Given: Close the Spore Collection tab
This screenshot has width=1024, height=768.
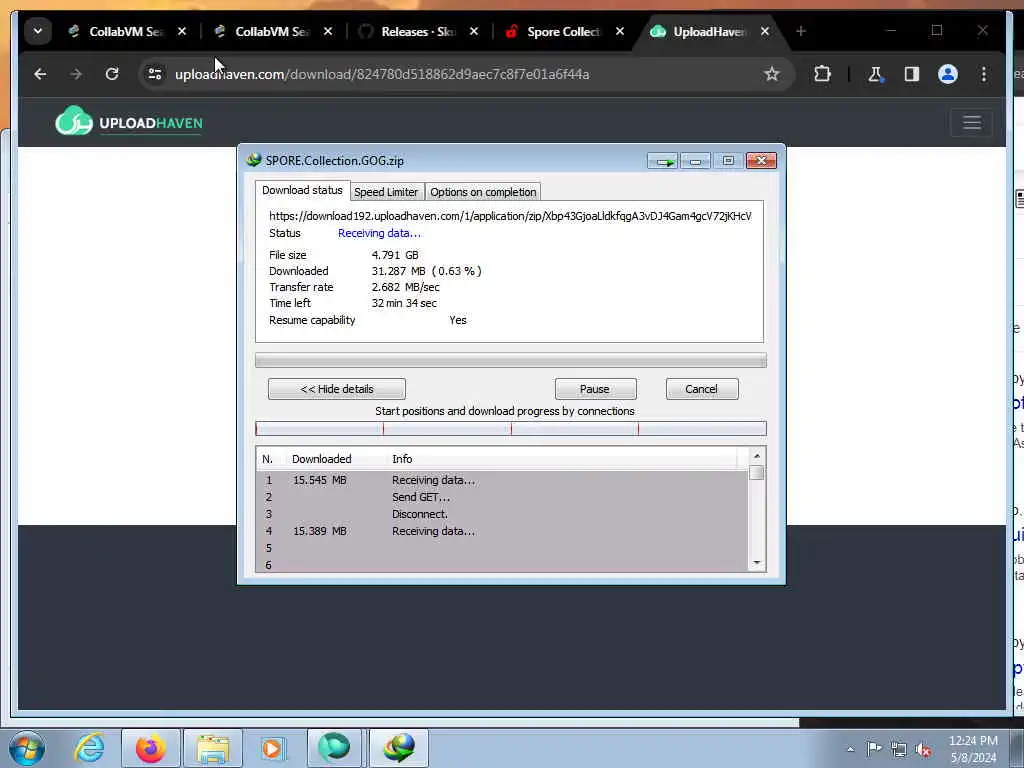Looking at the screenshot, I should [620, 31].
